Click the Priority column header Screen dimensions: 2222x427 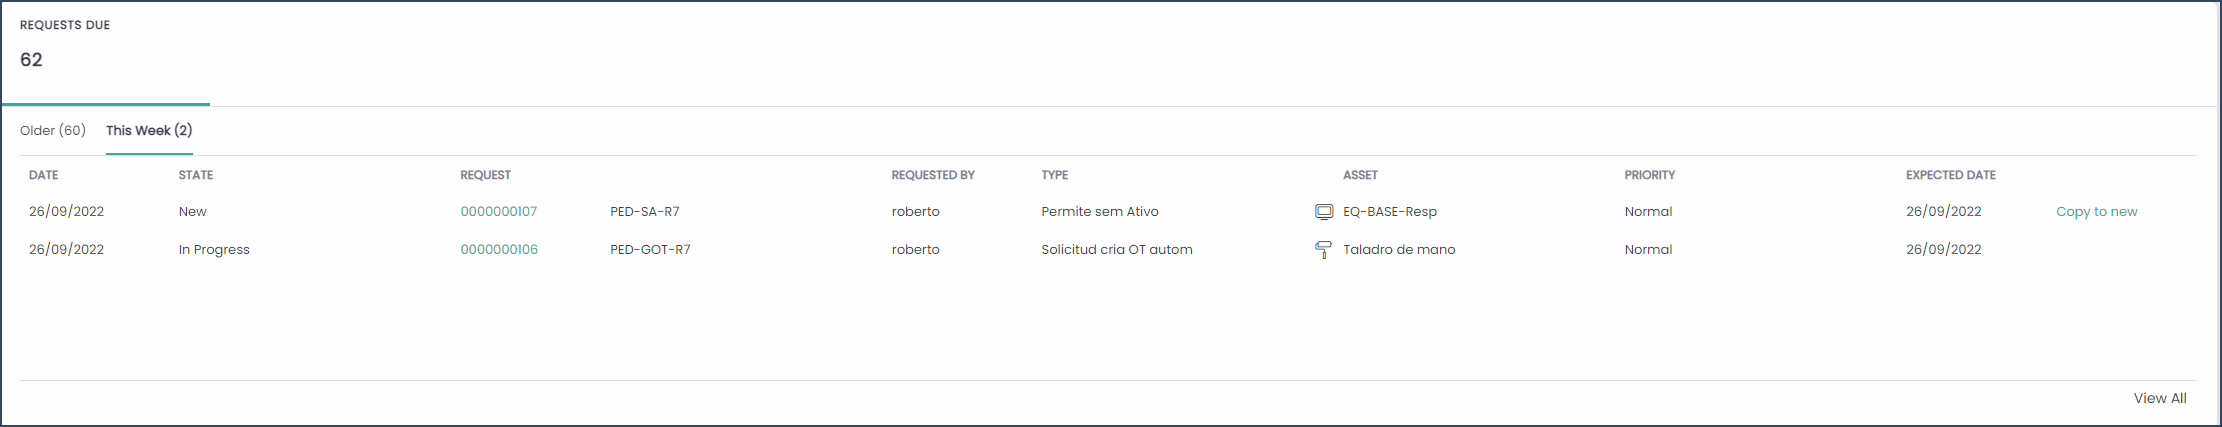click(x=1650, y=175)
